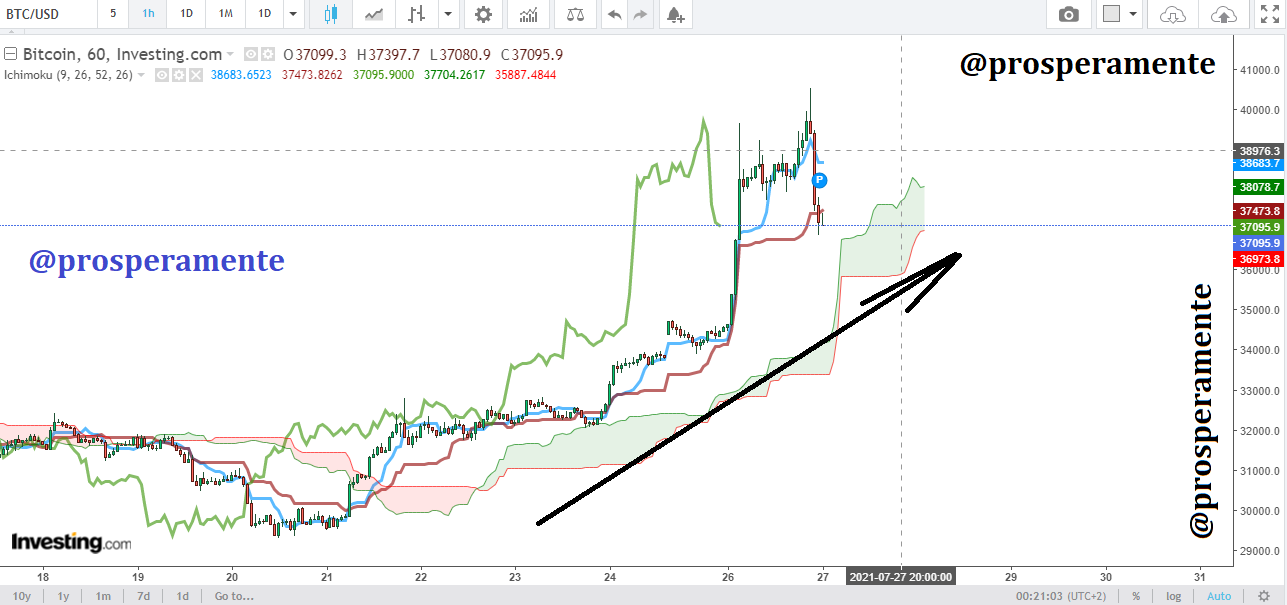Select the 1M interval
Viewport: 1287px width, 605px height.
click(225, 14)
